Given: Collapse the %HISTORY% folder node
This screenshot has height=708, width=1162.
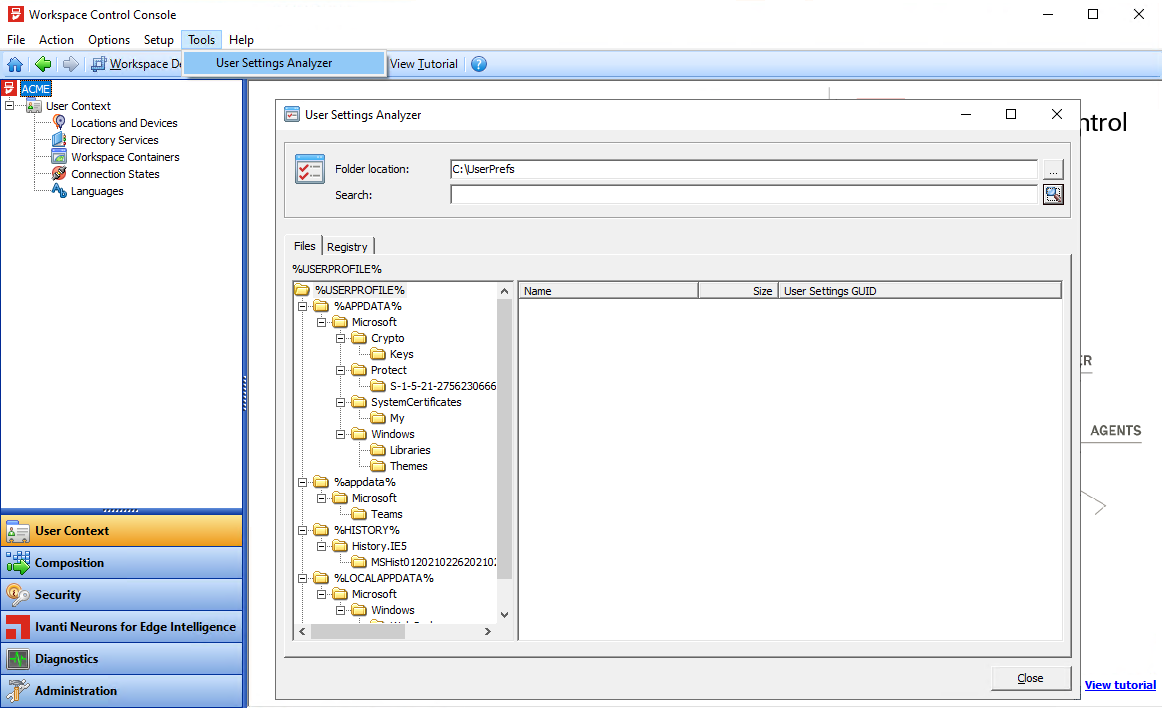Looking at the screenshot, I should [302, 530].
